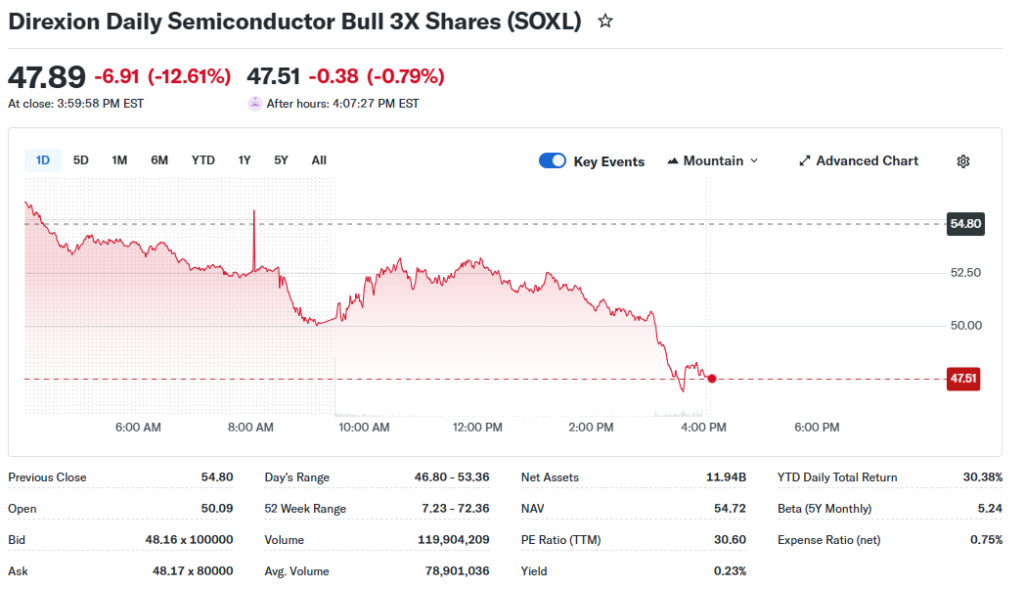Open the Advanced Chart link
Screen dimensions: 1024x589
pyautogui.click(x=866, y=161)
